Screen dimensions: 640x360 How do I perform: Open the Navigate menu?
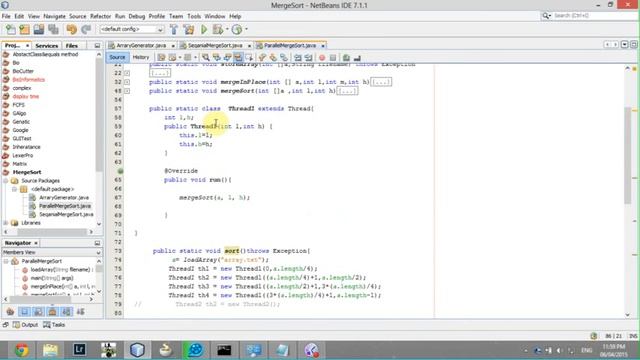coord(54,16)
